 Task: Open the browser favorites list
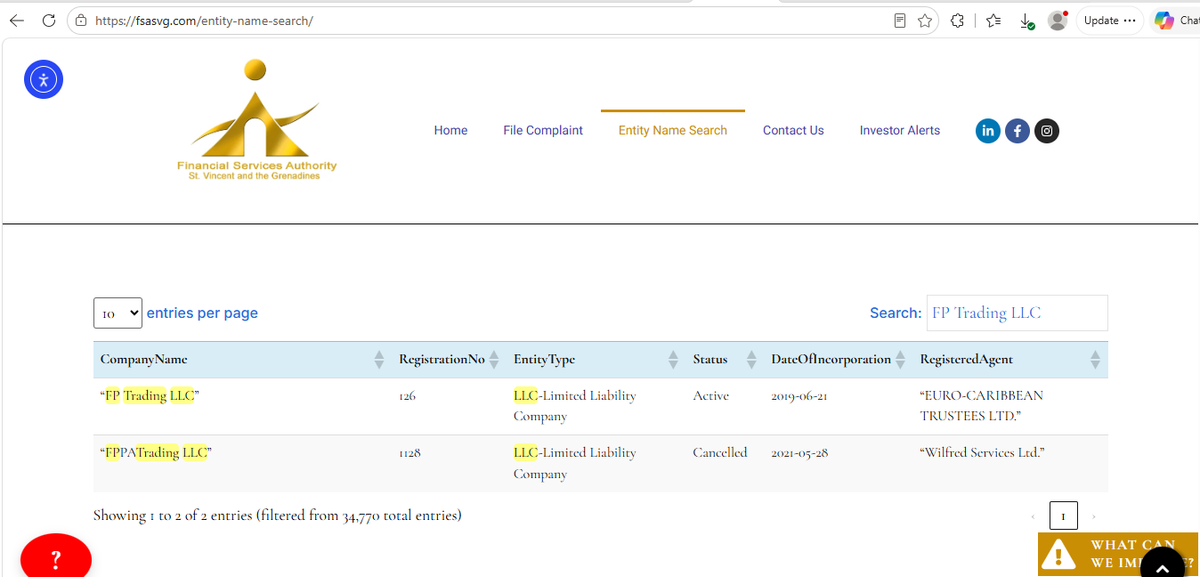coord(995,21)
